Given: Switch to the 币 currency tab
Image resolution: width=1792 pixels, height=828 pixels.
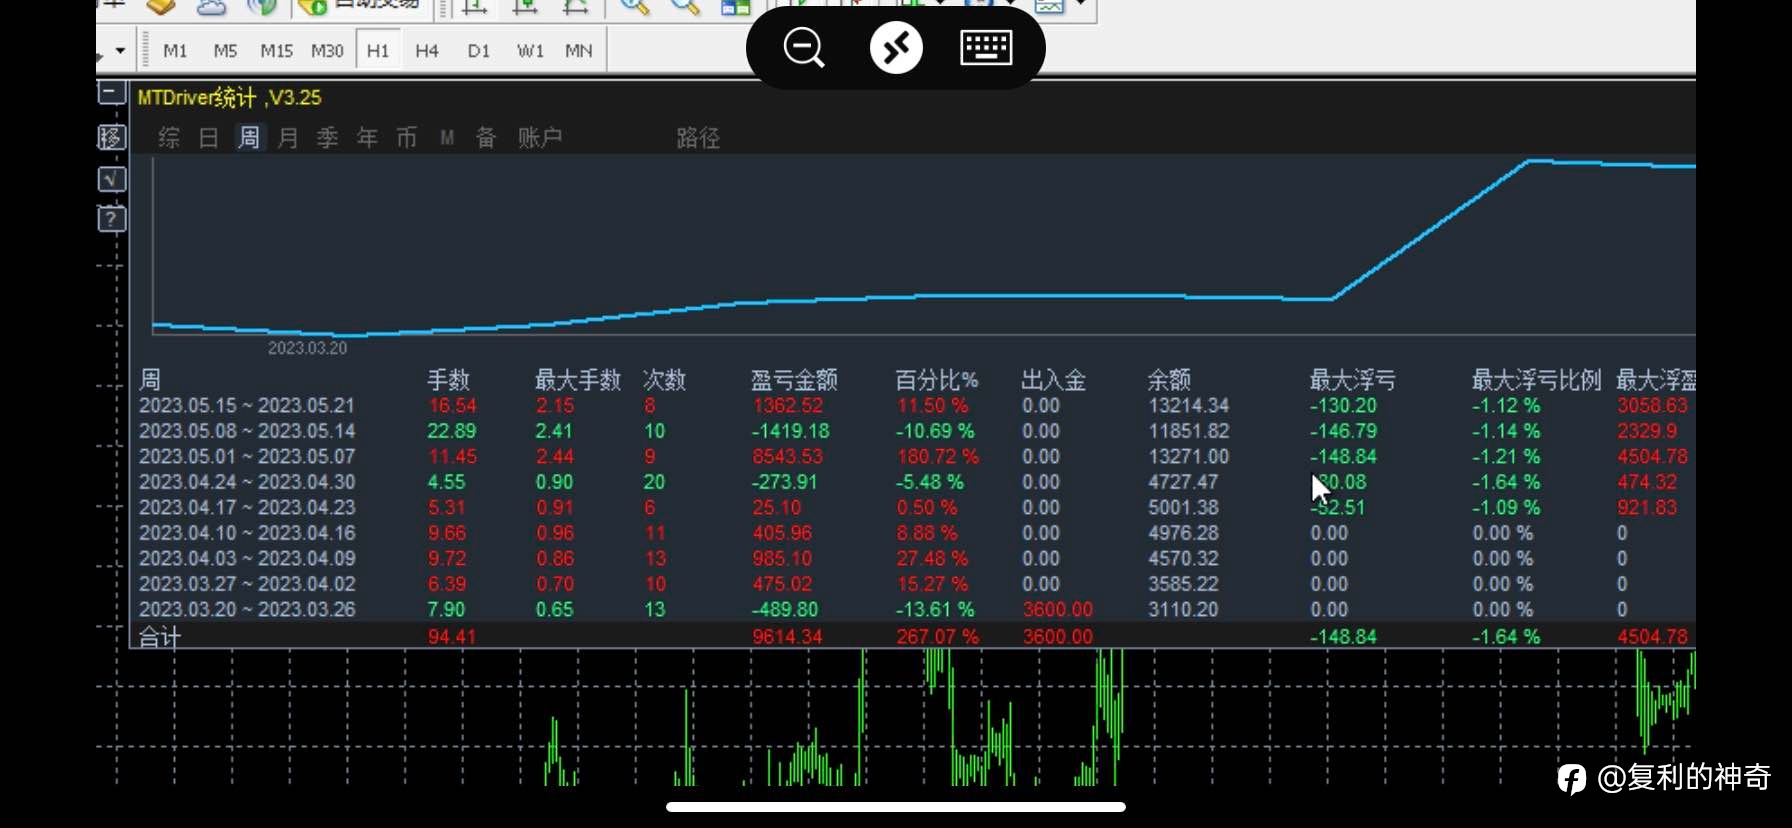Looking at the screenshot, I should (x=406, y=137).
